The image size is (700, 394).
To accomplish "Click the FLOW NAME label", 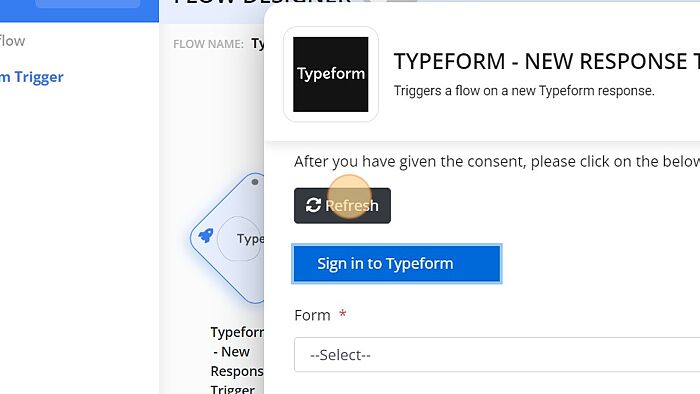I will point(208,44).
